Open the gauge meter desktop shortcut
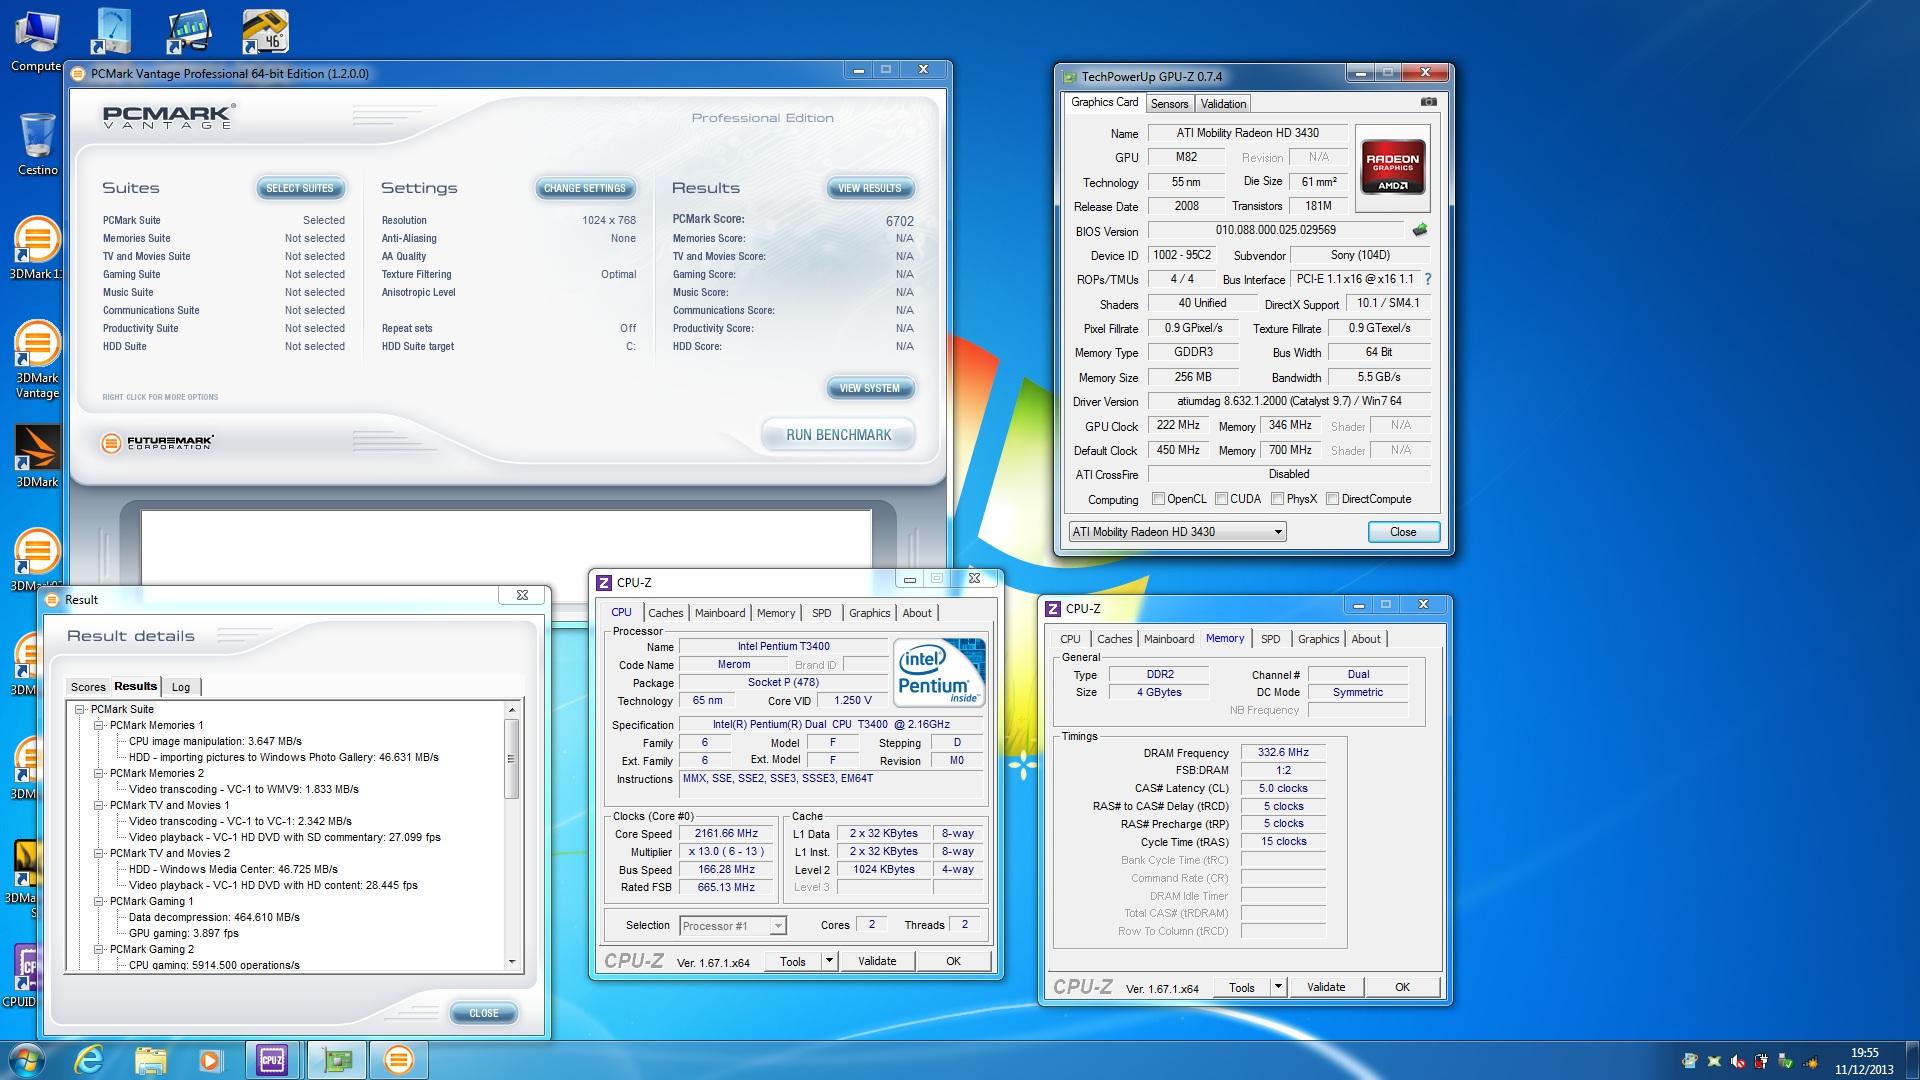 coord(110,31)
